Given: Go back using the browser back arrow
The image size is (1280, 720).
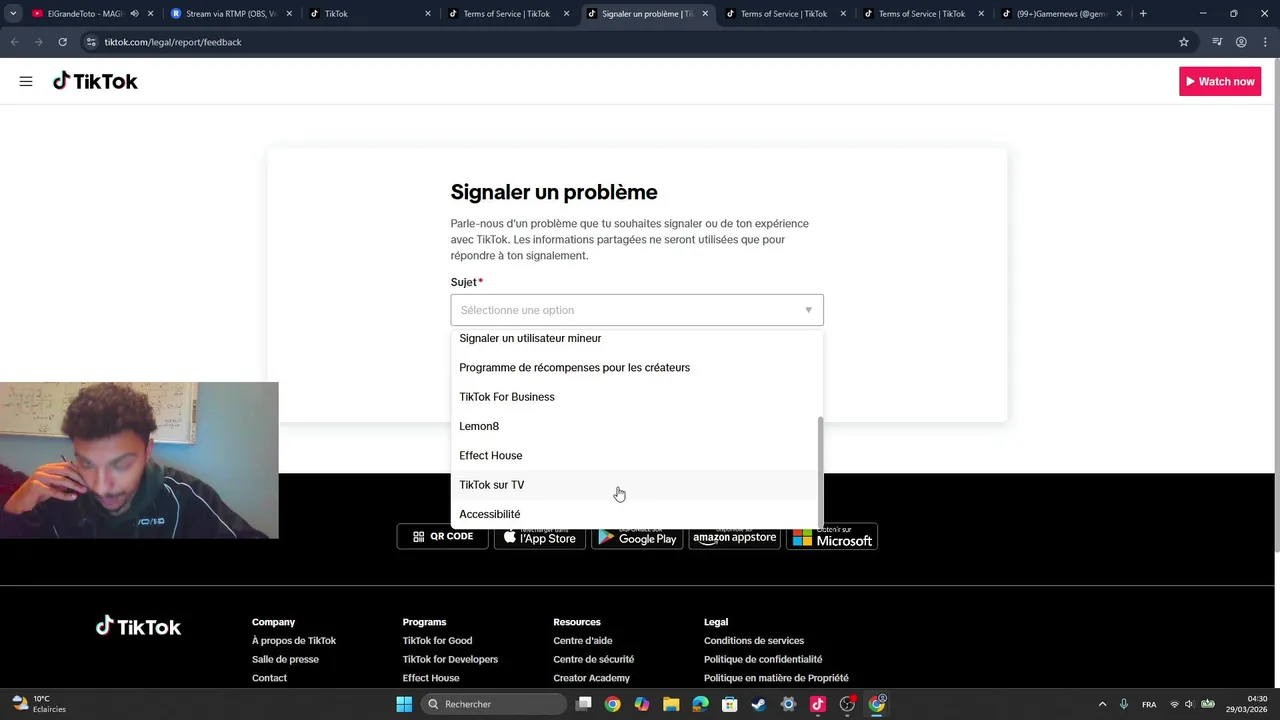Looking at the screenshot, I should (x=15, y=42).
